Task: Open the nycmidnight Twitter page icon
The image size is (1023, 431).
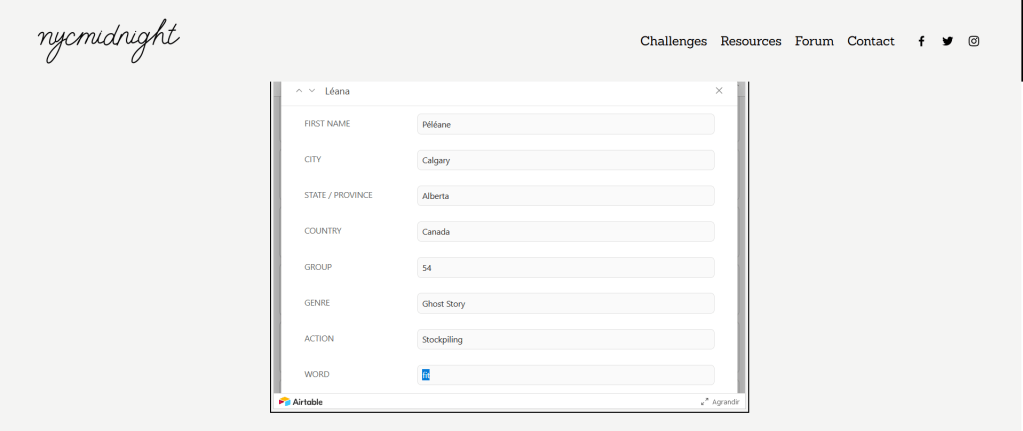Action: click(947, 41)
